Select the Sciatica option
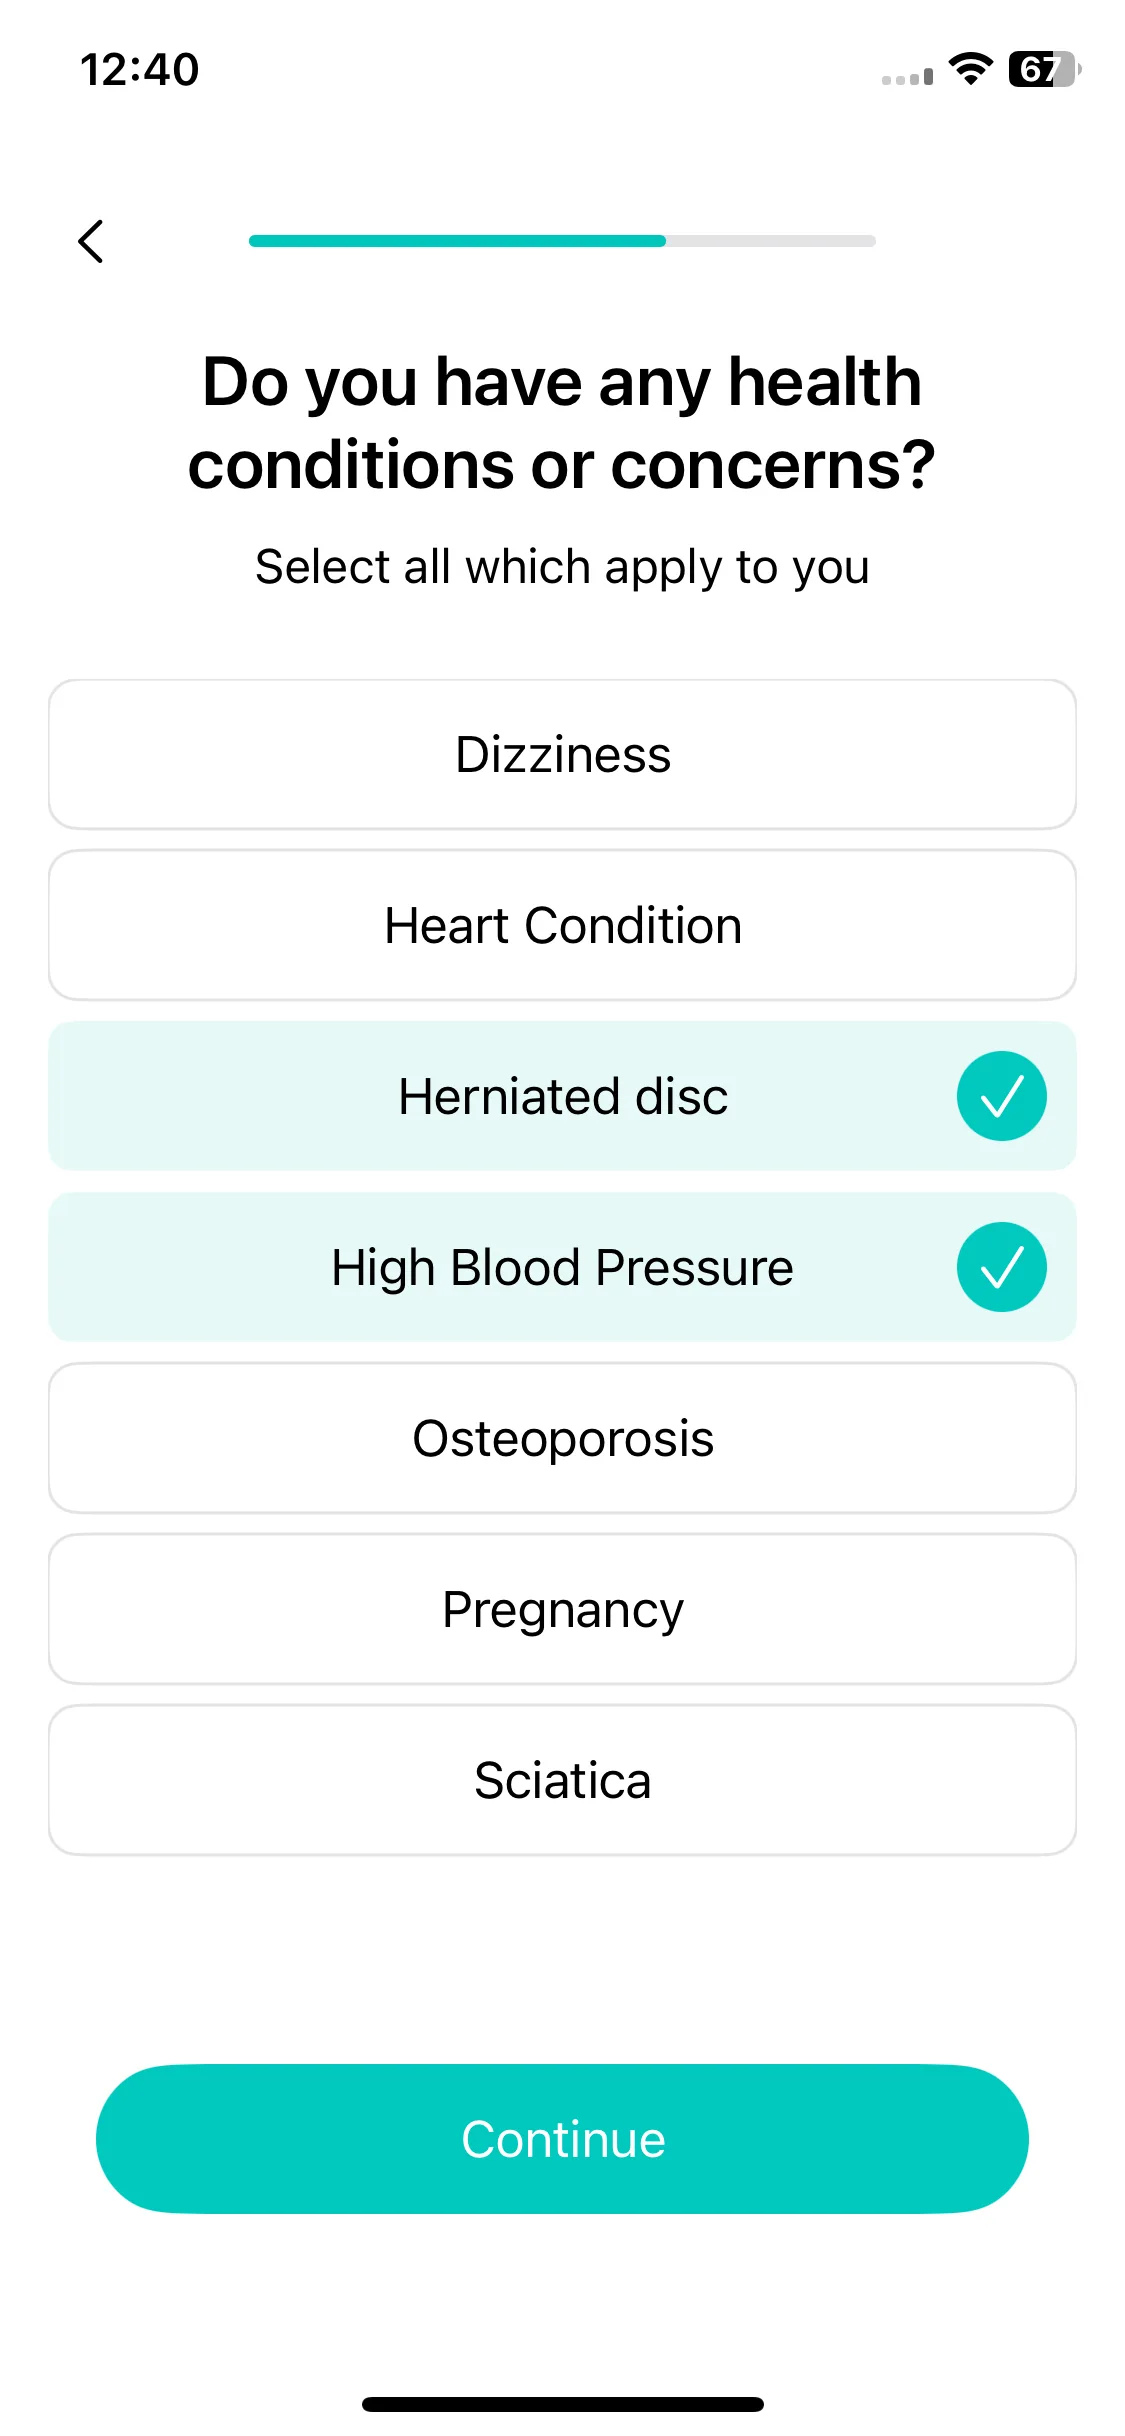The width and height of the screenshot is (1125, 2436). point(562,1780)
